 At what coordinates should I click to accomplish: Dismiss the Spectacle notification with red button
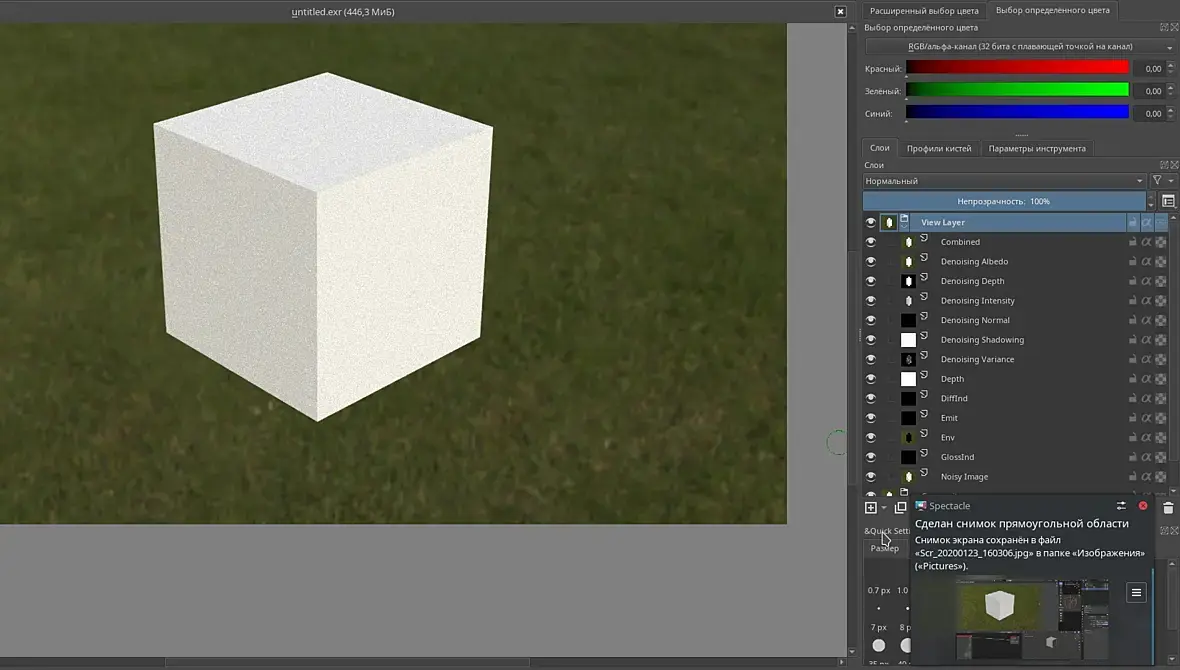[x=1143, y=506]
